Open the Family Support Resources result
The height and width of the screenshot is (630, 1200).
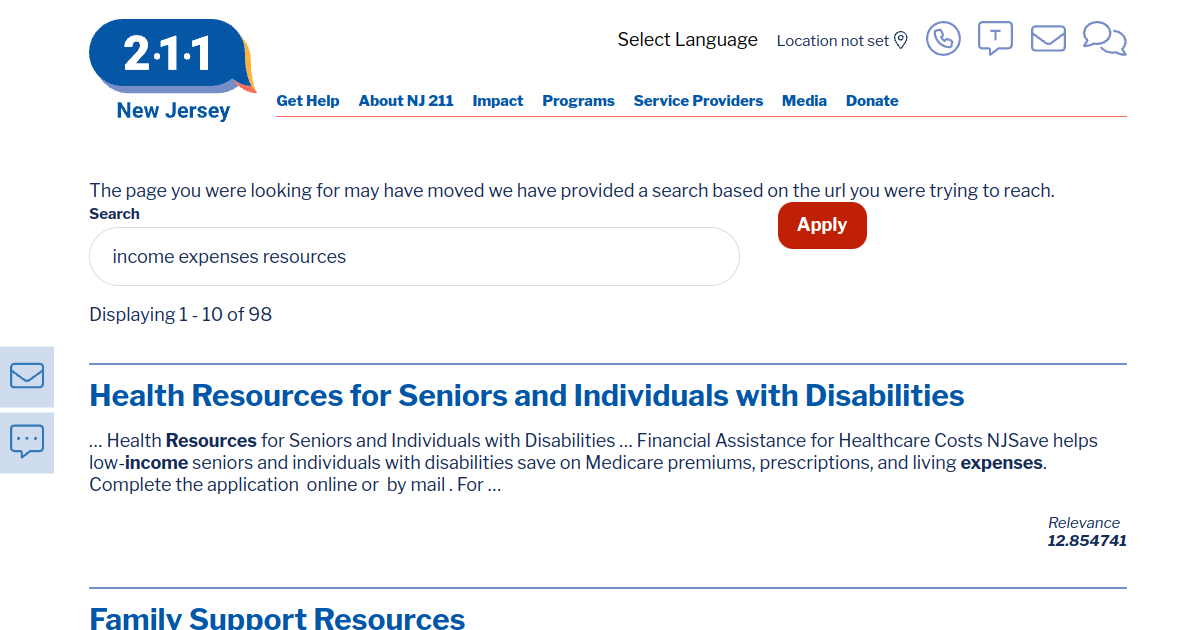(277, 618)
